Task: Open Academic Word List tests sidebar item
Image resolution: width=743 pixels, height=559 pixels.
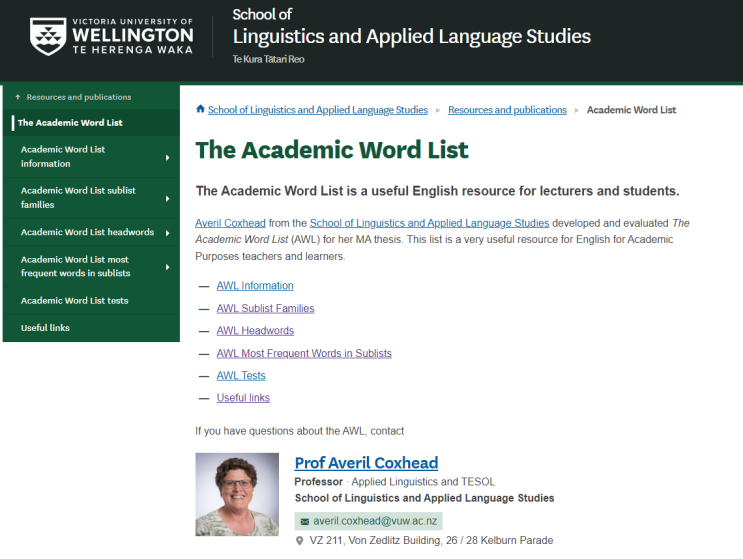Action: tap(75, 300)
